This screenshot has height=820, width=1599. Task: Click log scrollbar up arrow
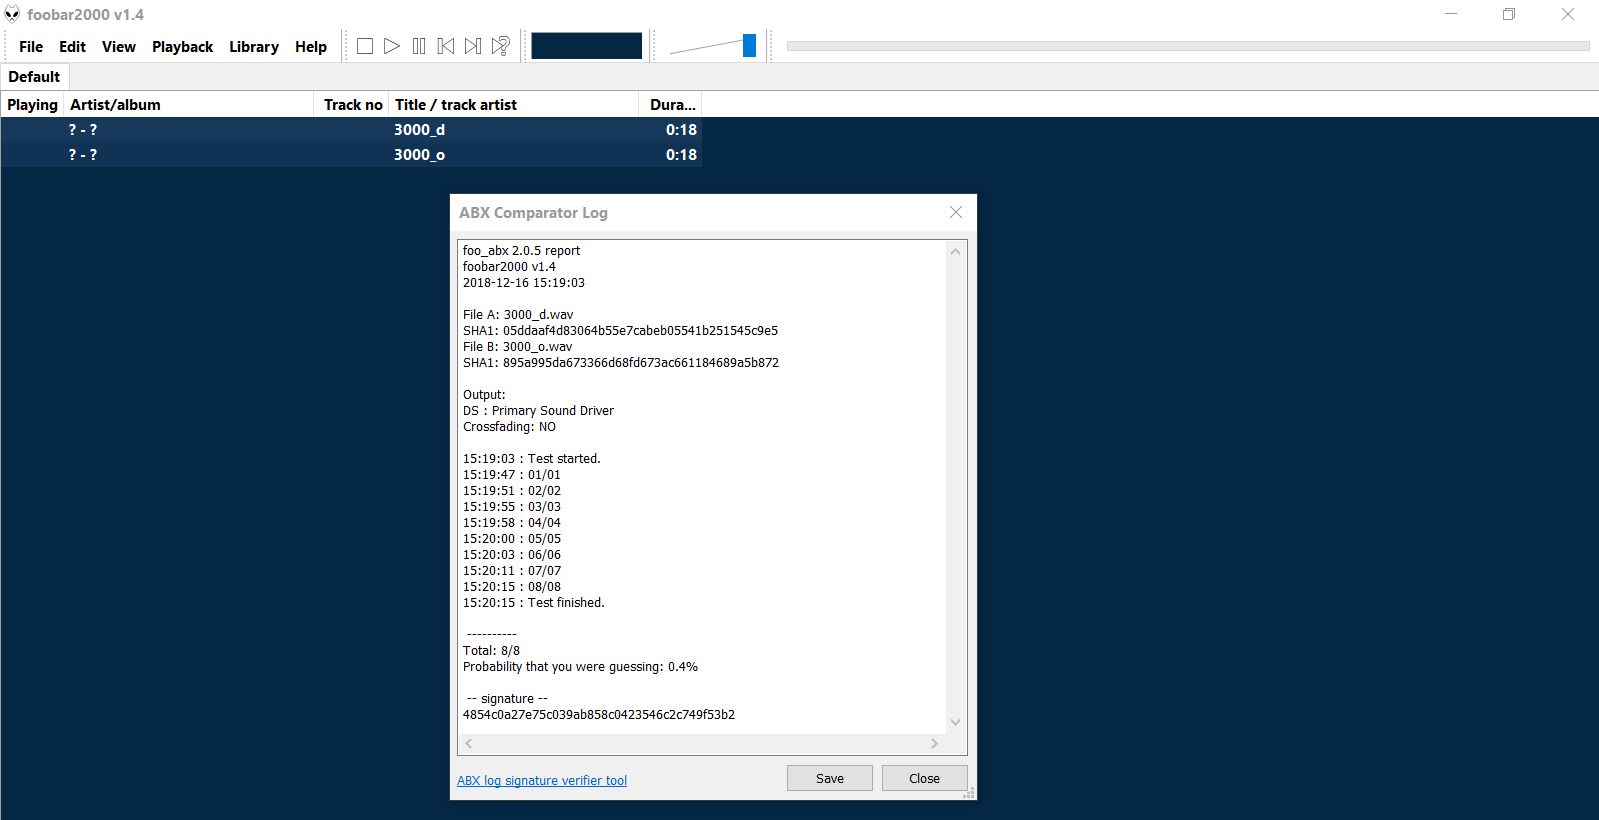pyautogui.click(x=955, y=251)
